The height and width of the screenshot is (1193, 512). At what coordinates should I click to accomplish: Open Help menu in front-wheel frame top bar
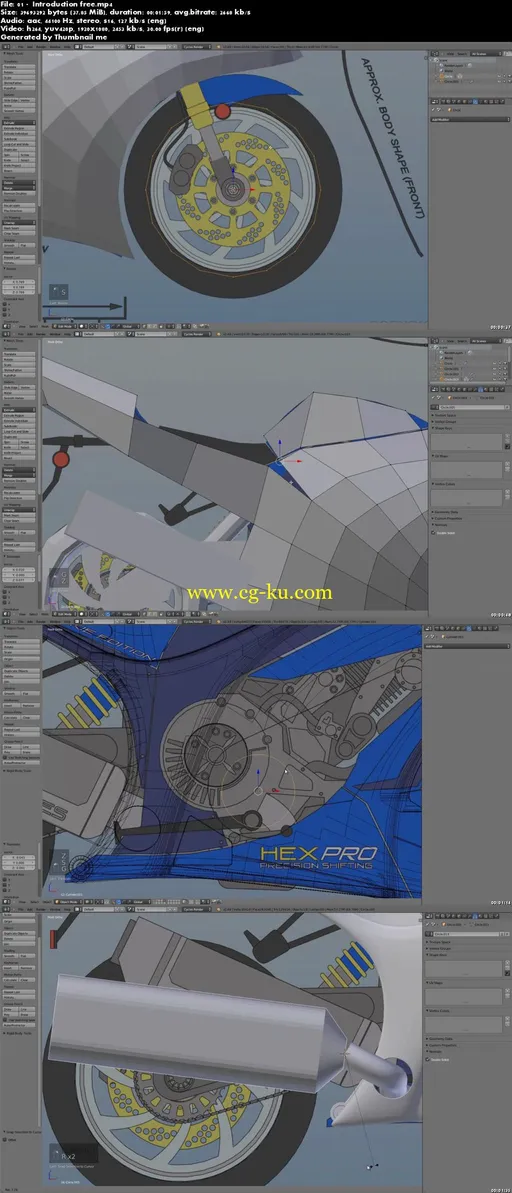pyautogui.click(x=67, y=46)
